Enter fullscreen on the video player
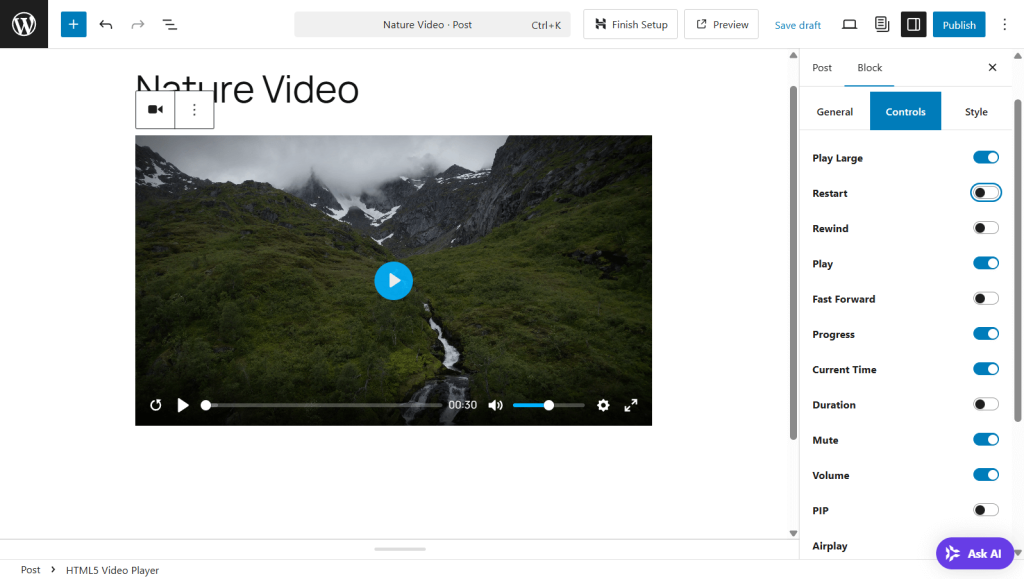 click(x=630, y=405)
